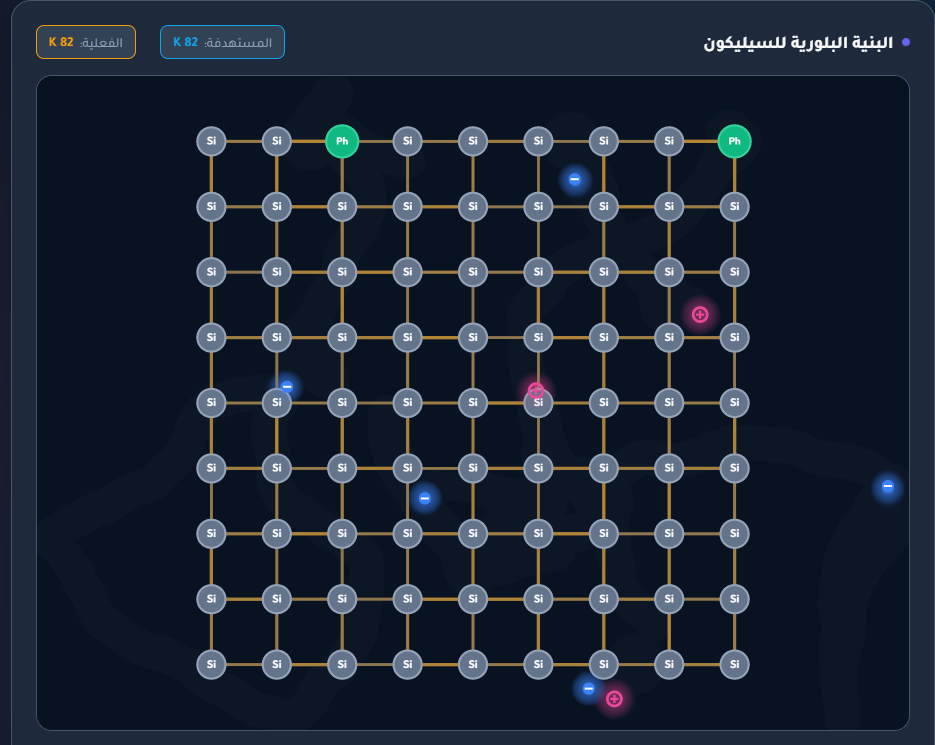Select the Si atom at the exact lattice center
Viewport: 935px width, 745px height.
click(x=473, y=403)
